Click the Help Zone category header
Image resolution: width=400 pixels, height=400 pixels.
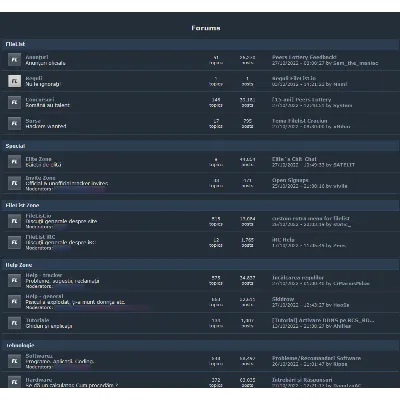[x=200, y=265]
